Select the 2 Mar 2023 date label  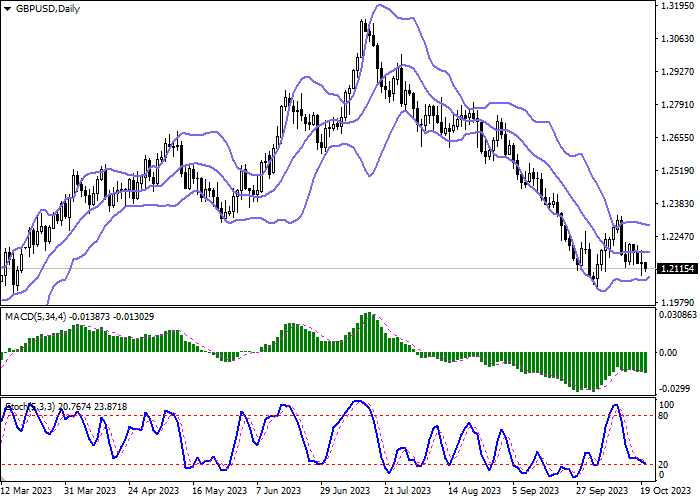pyautogui.click(x=27, y=491)
